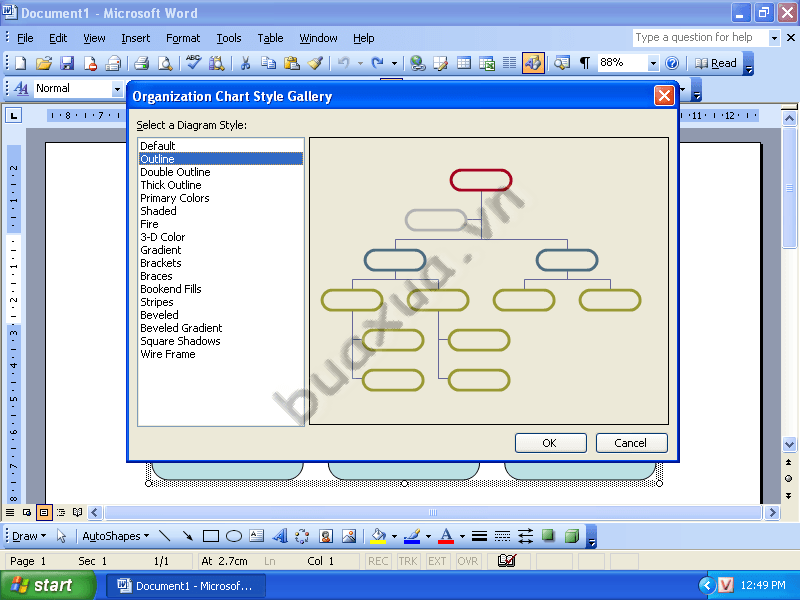Click the Cut scissors icon
Viewport: 800px width, 600px height.
point(245,63)
